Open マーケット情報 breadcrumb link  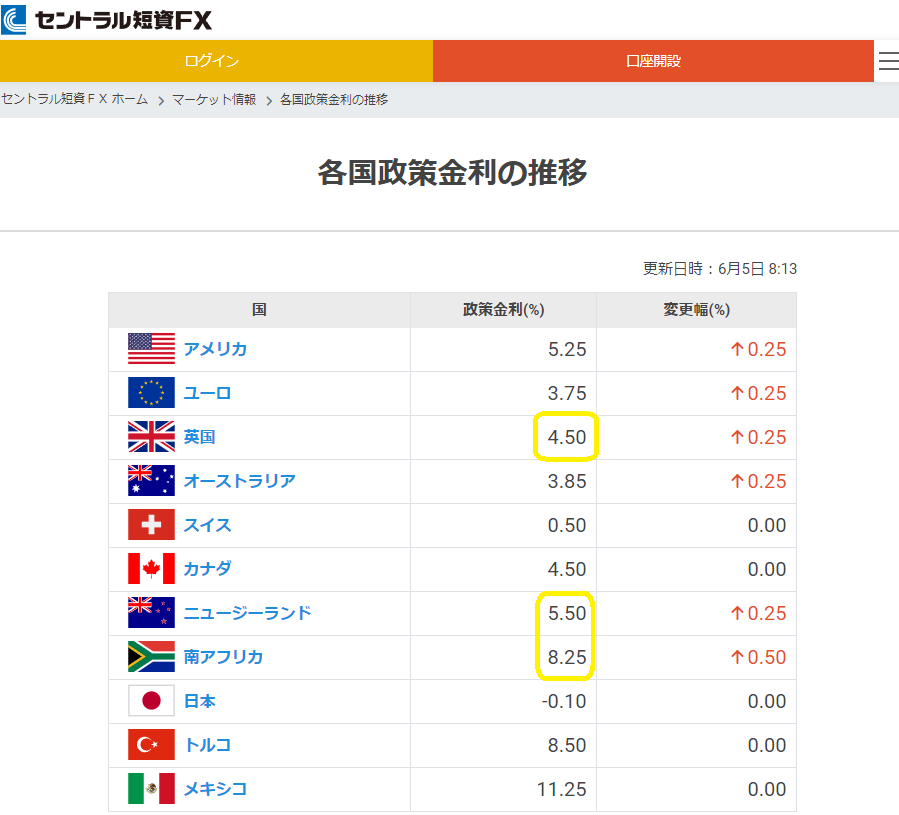[214, 99]
